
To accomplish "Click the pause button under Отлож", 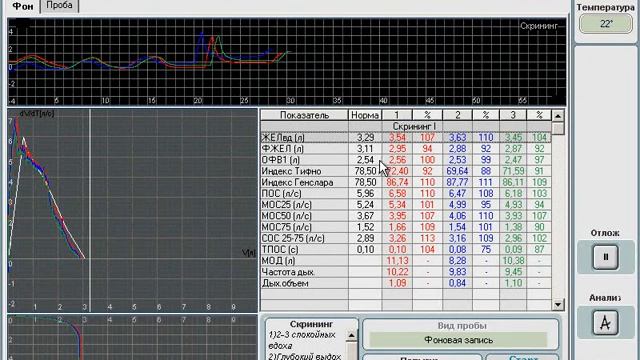I will pos(605,257).
